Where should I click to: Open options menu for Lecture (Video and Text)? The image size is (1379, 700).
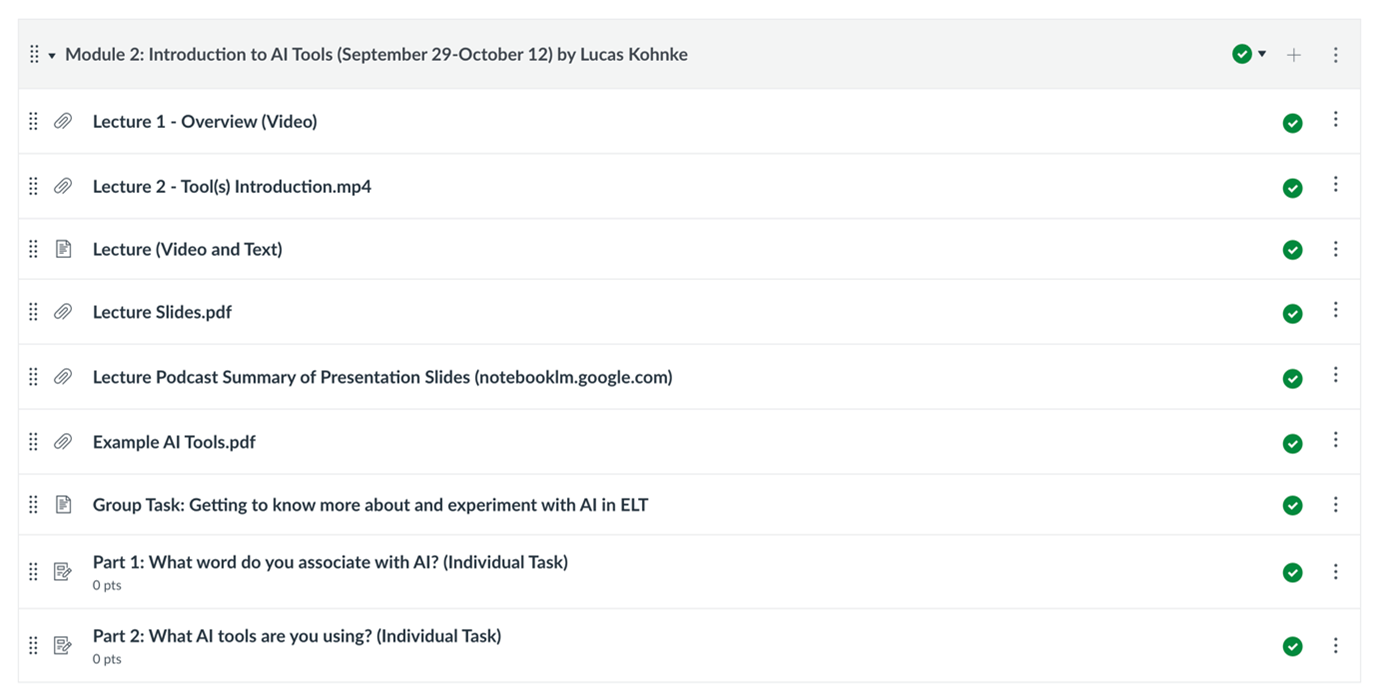(1336, 249)
